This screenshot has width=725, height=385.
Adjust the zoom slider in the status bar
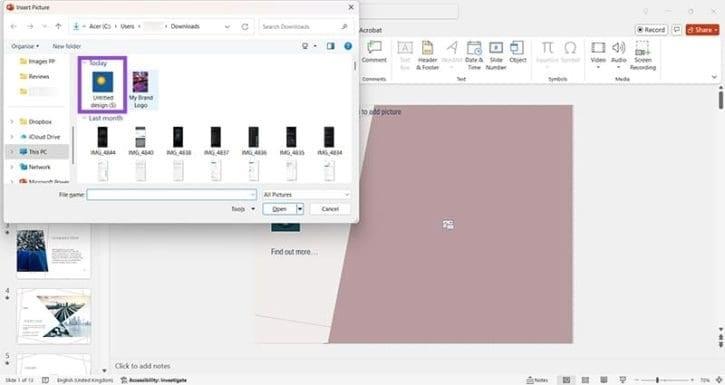(x=657, y=380)
